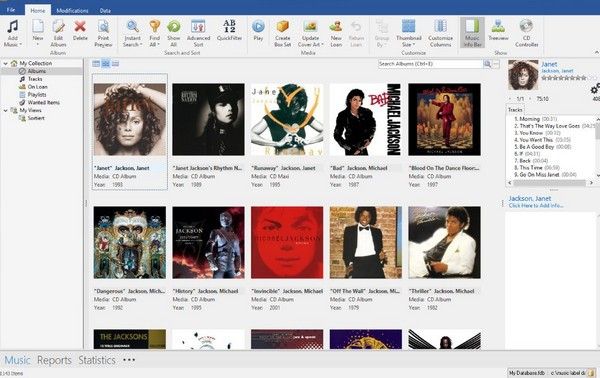Switch to the Reports section

[x=54, y=360]
